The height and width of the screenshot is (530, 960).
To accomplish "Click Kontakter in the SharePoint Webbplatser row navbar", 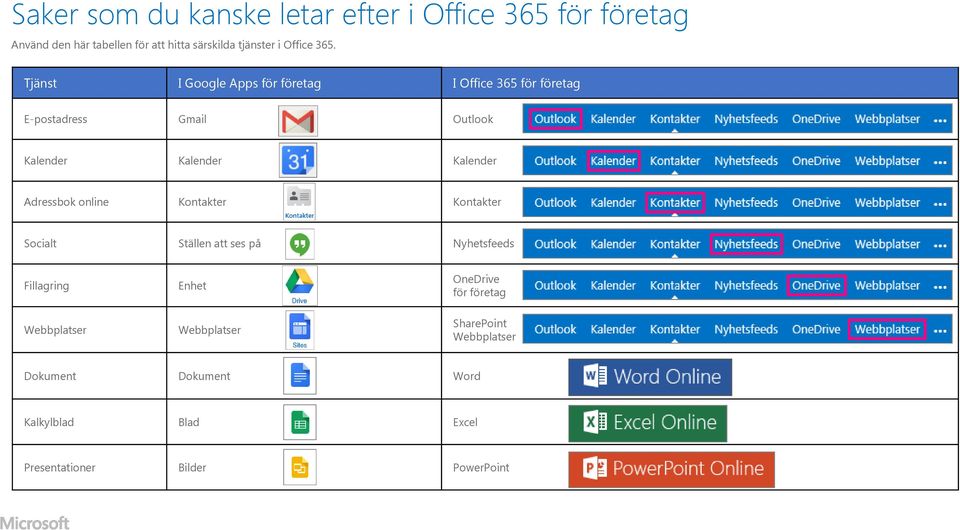I will click(675, 329).
